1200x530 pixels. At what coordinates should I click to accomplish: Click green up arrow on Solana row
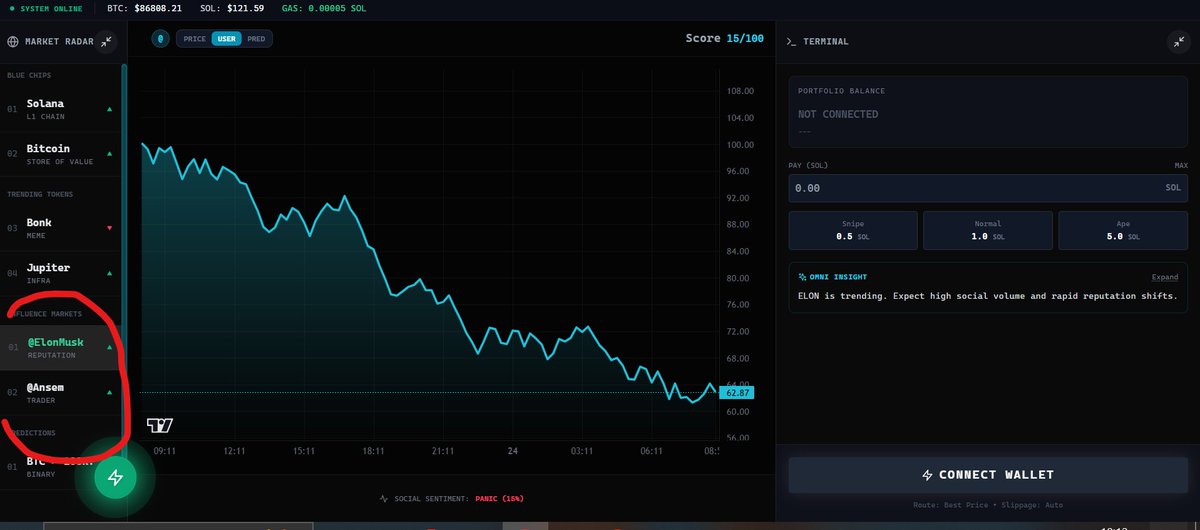click(110, 108)
